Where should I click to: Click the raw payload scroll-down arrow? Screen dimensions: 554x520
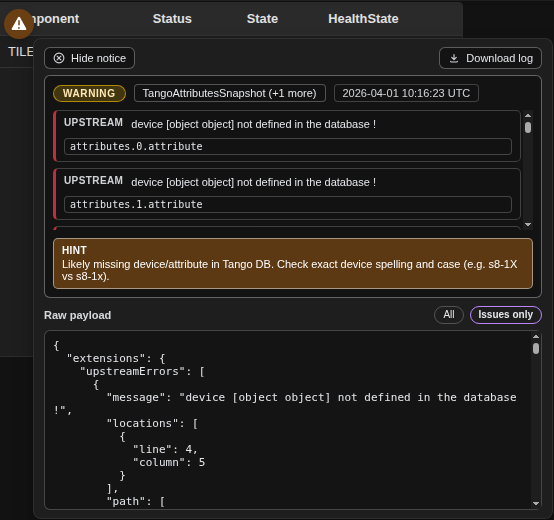click(x=536, y=503)
